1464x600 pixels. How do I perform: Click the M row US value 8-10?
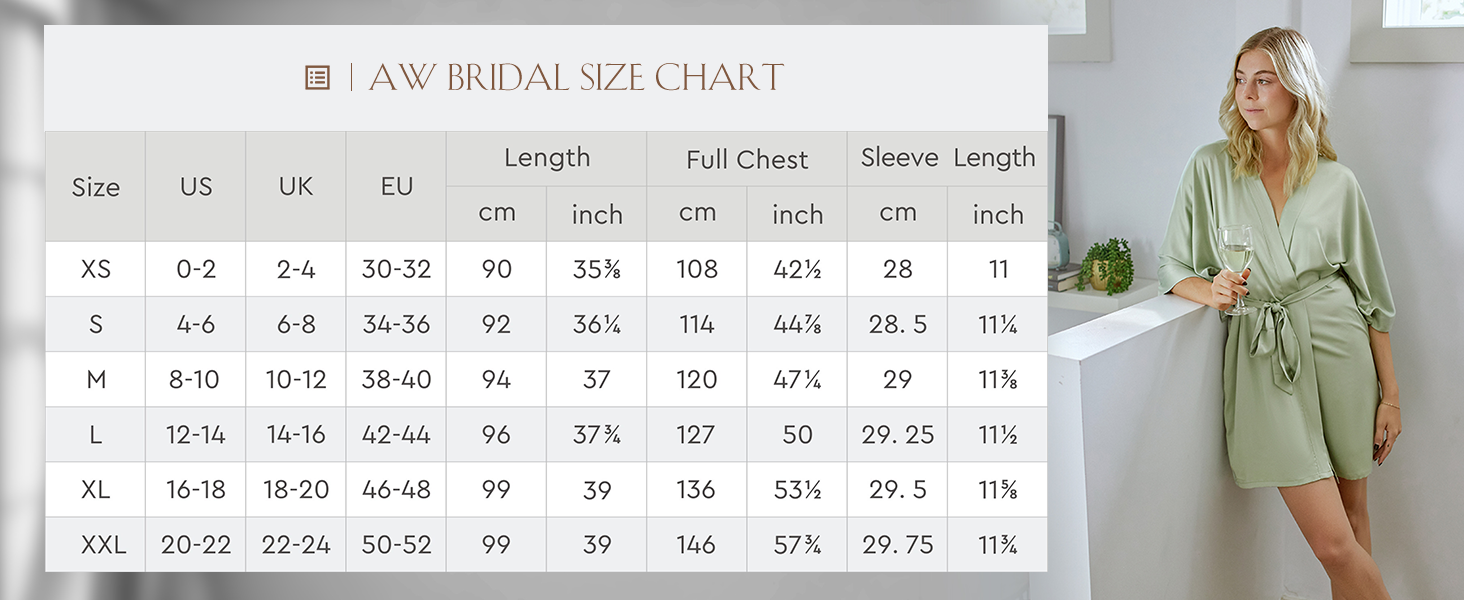[x=196, y=380]
